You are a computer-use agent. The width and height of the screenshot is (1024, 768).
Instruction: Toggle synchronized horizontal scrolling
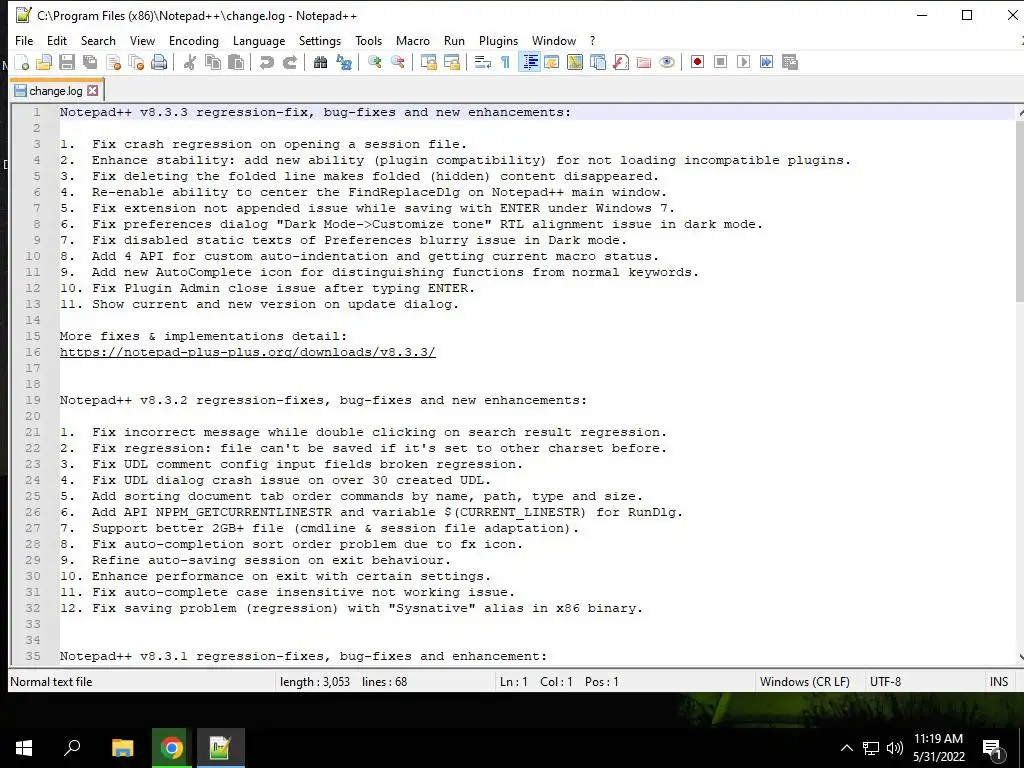click(452, 62)
